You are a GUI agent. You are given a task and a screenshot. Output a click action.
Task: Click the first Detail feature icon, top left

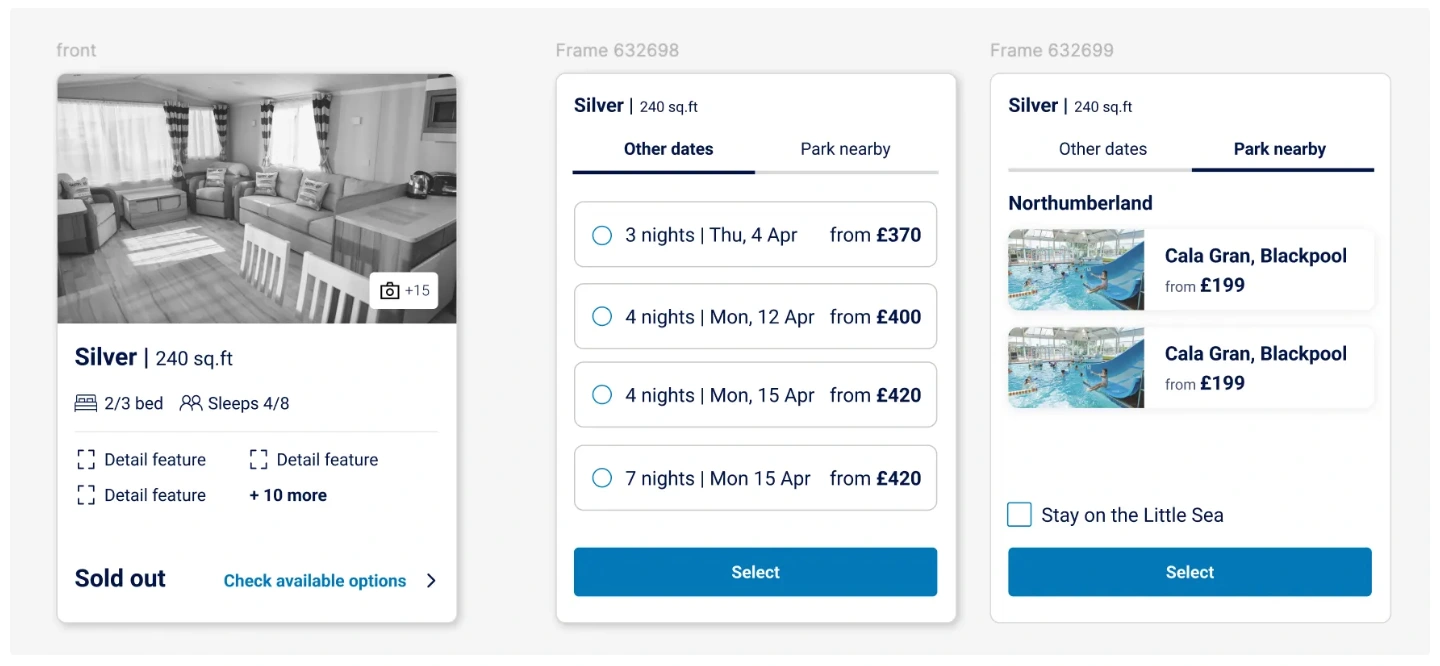click(86, 460)
